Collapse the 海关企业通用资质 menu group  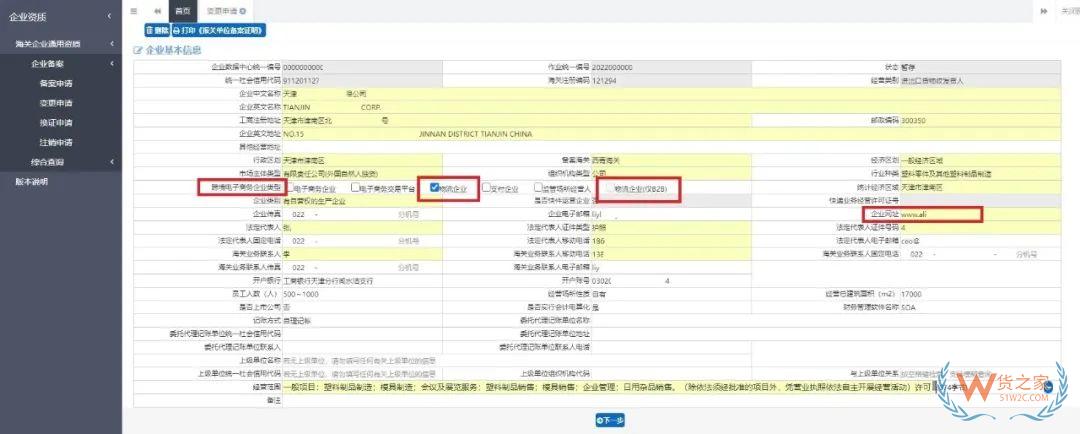61,43
